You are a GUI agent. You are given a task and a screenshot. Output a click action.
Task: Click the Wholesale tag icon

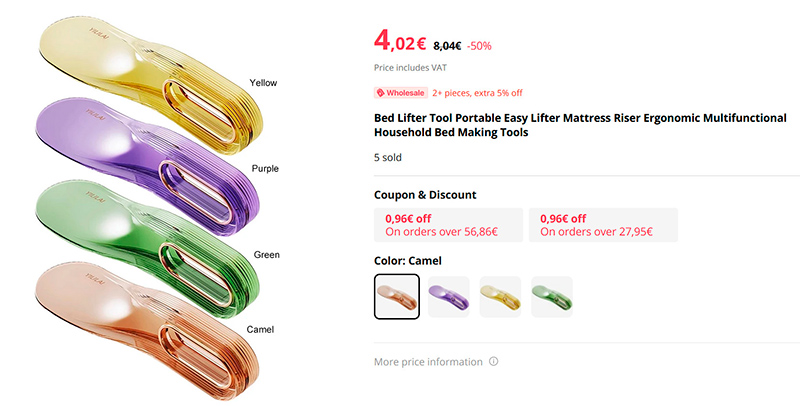[x=381, y=93]
